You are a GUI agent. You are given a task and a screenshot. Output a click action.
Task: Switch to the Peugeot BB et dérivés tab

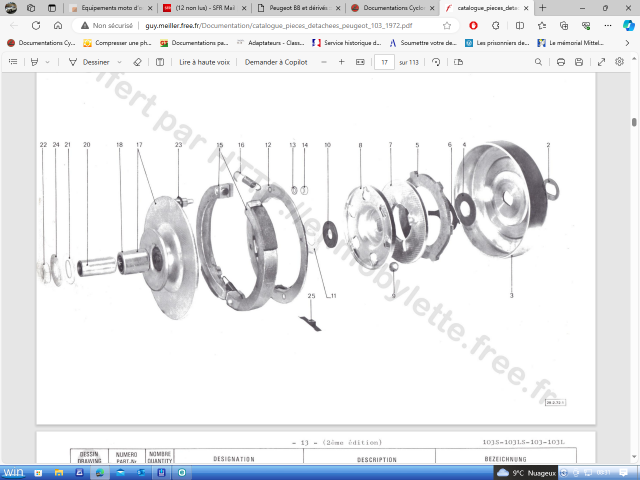tap(296, 7)
